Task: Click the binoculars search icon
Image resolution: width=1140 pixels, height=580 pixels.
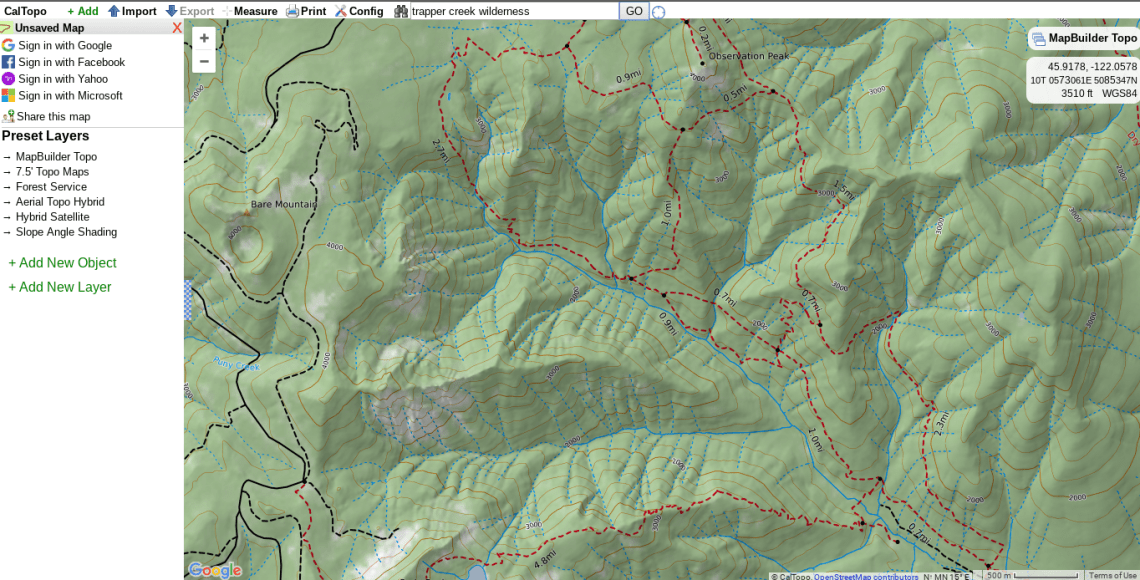Action: tap(401, 11)
